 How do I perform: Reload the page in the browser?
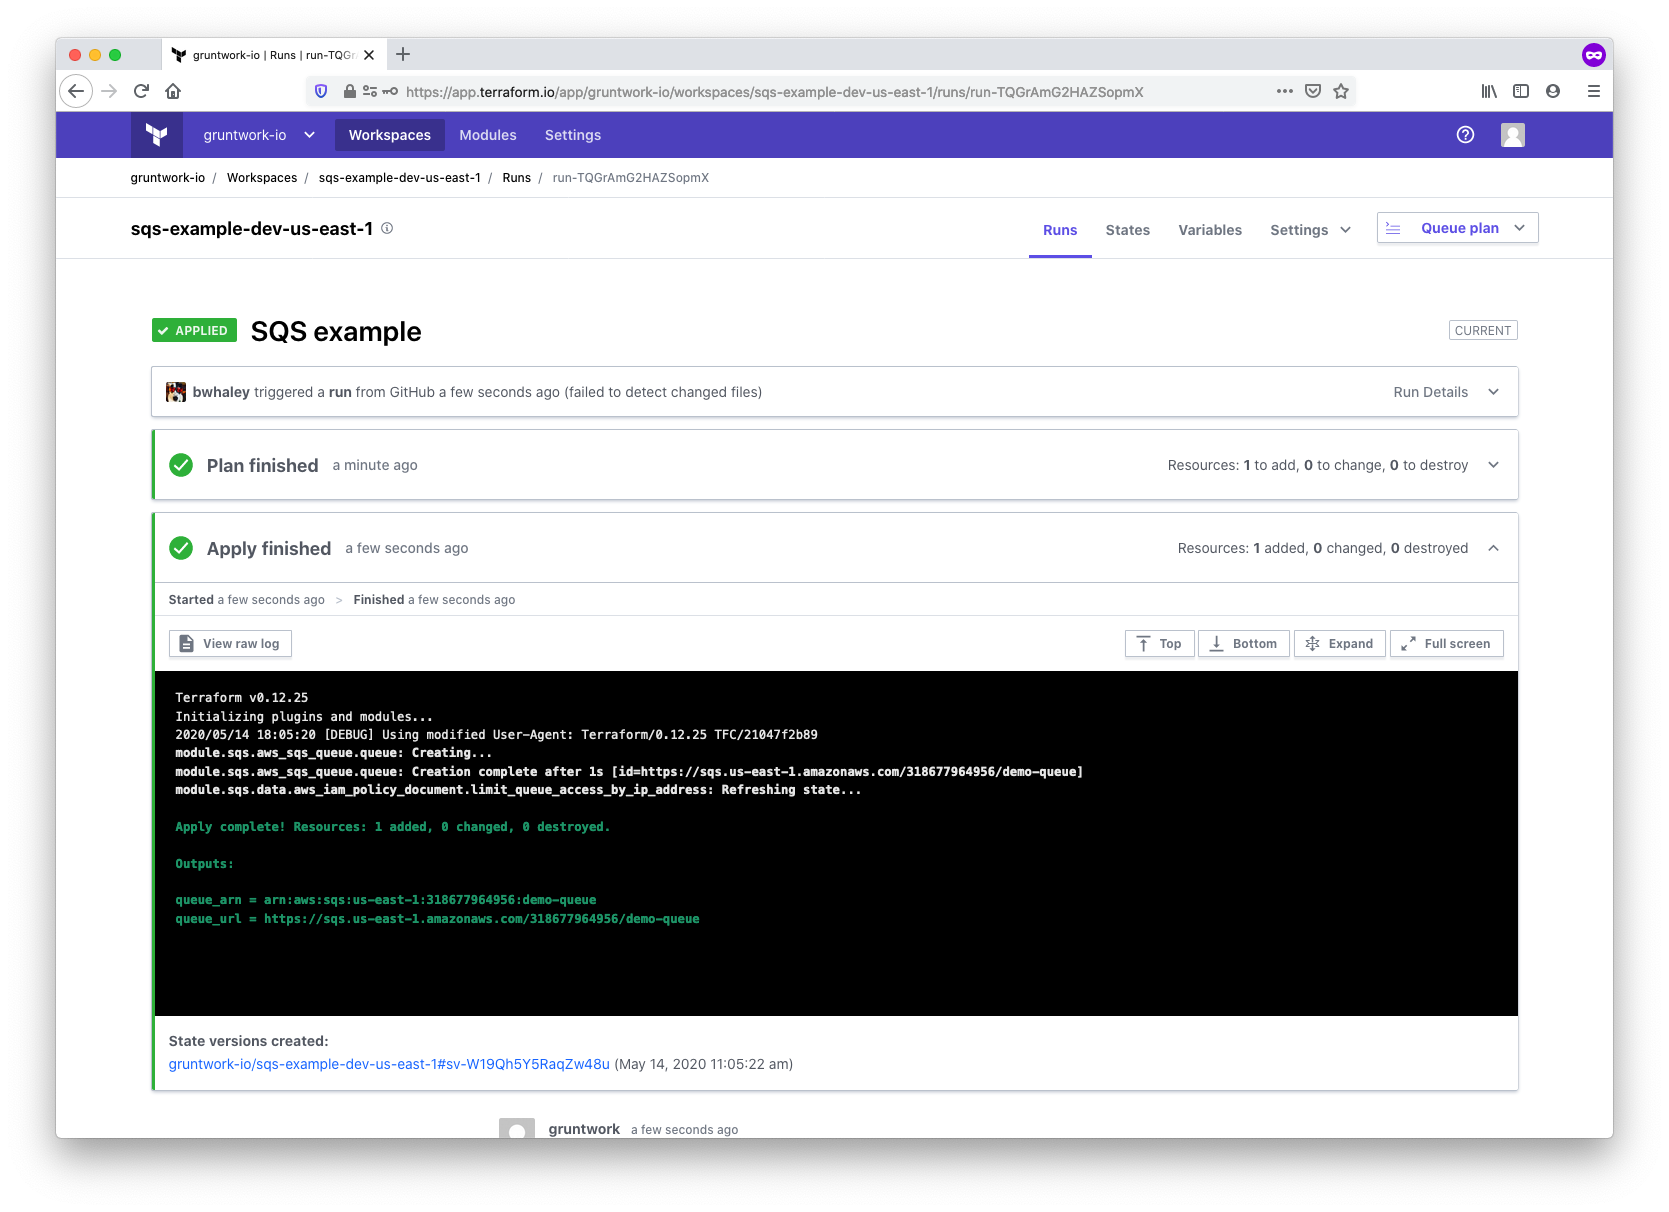(141, 92)
